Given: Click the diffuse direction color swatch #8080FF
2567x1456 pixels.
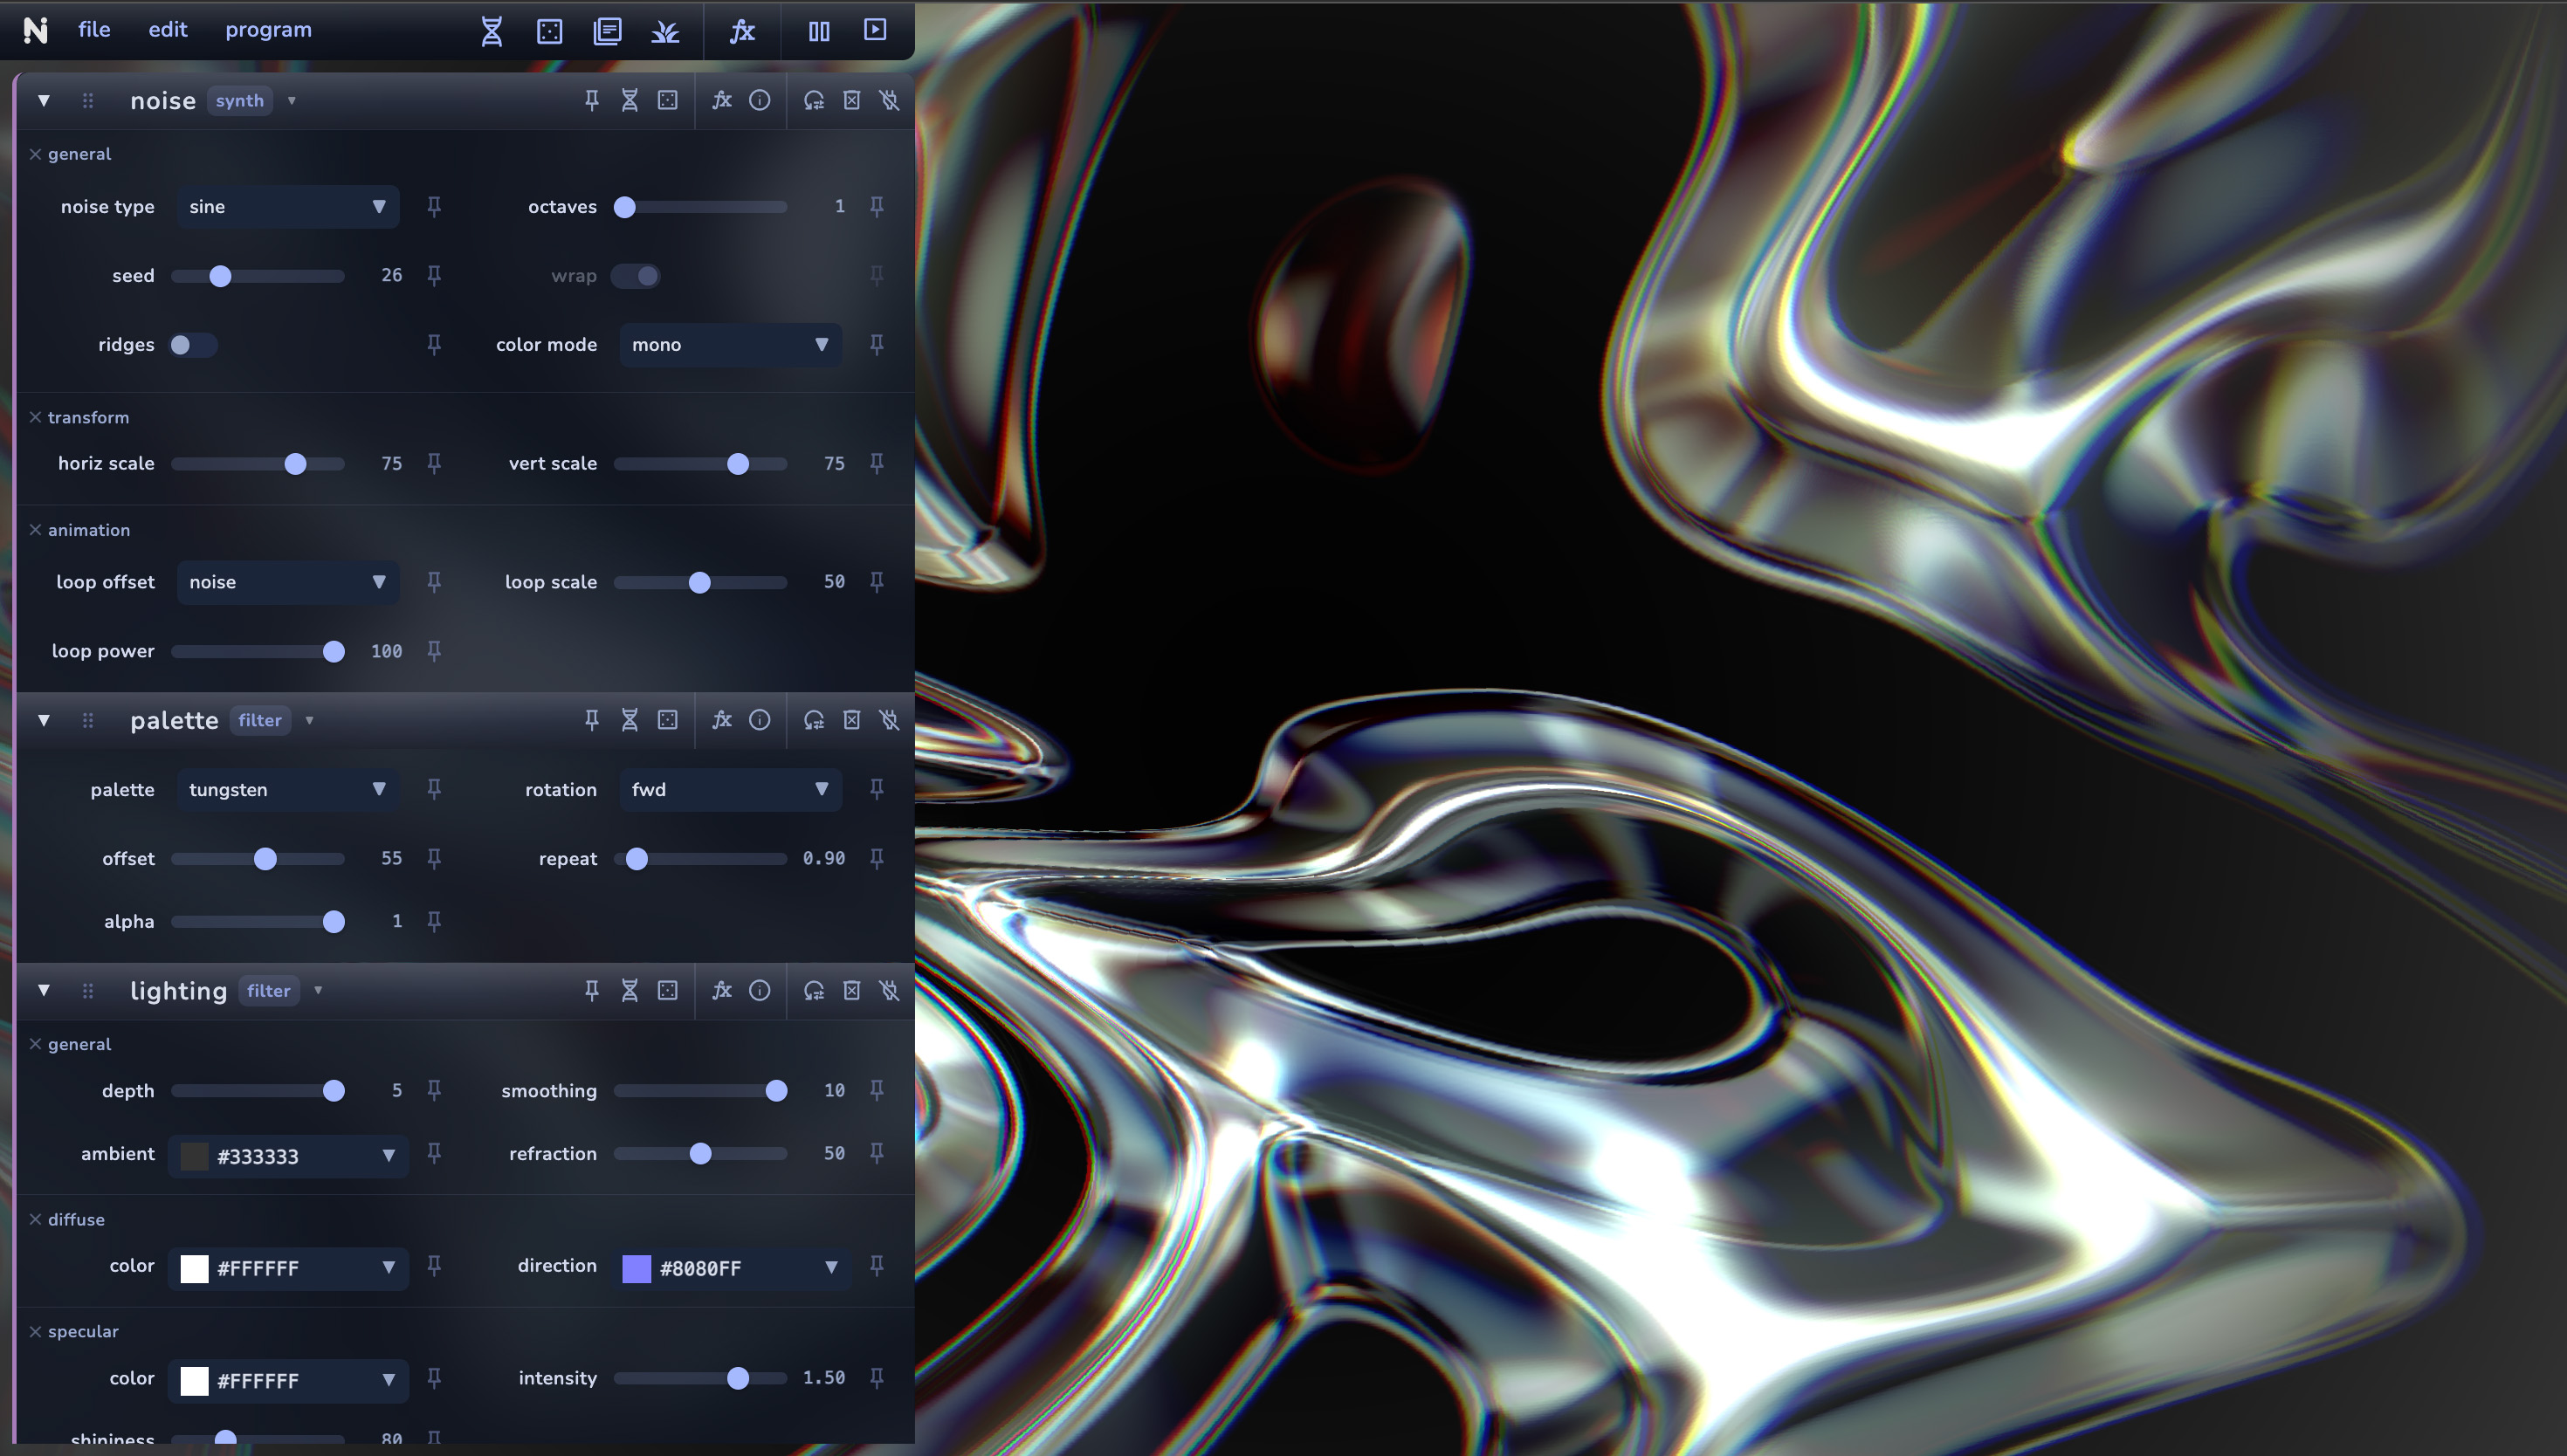Looking at the screenshot, I should point(637,1268).
